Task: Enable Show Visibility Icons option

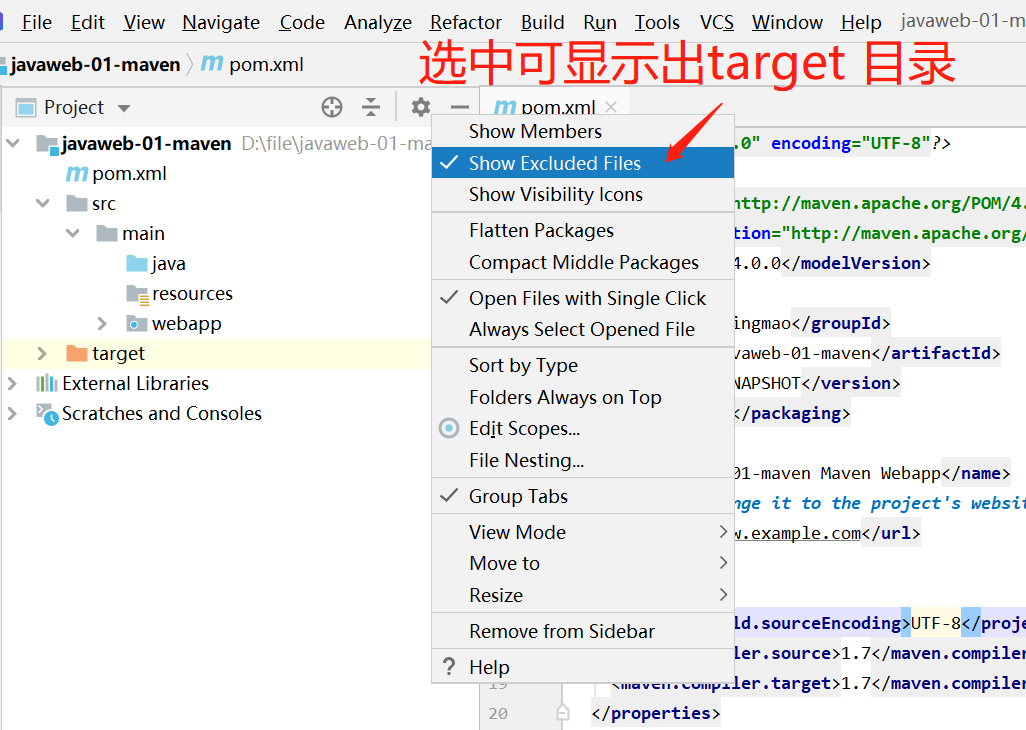Action: 582,194
